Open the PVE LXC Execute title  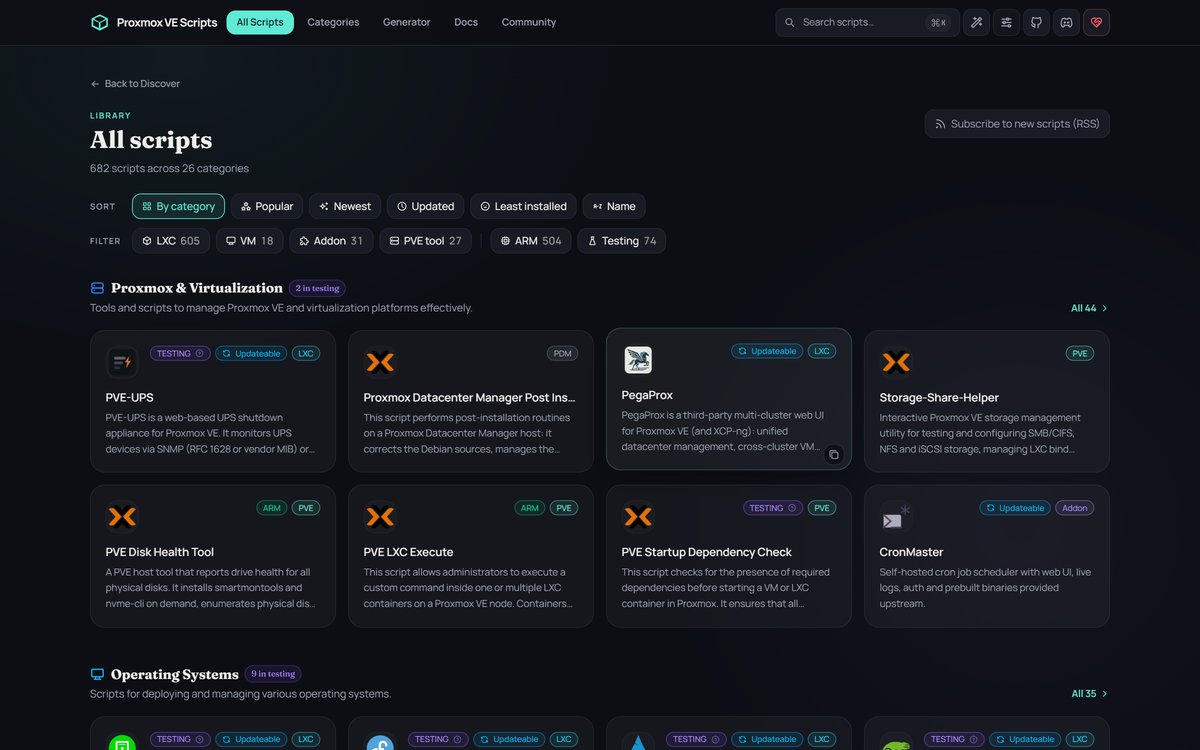coord(409,552)
